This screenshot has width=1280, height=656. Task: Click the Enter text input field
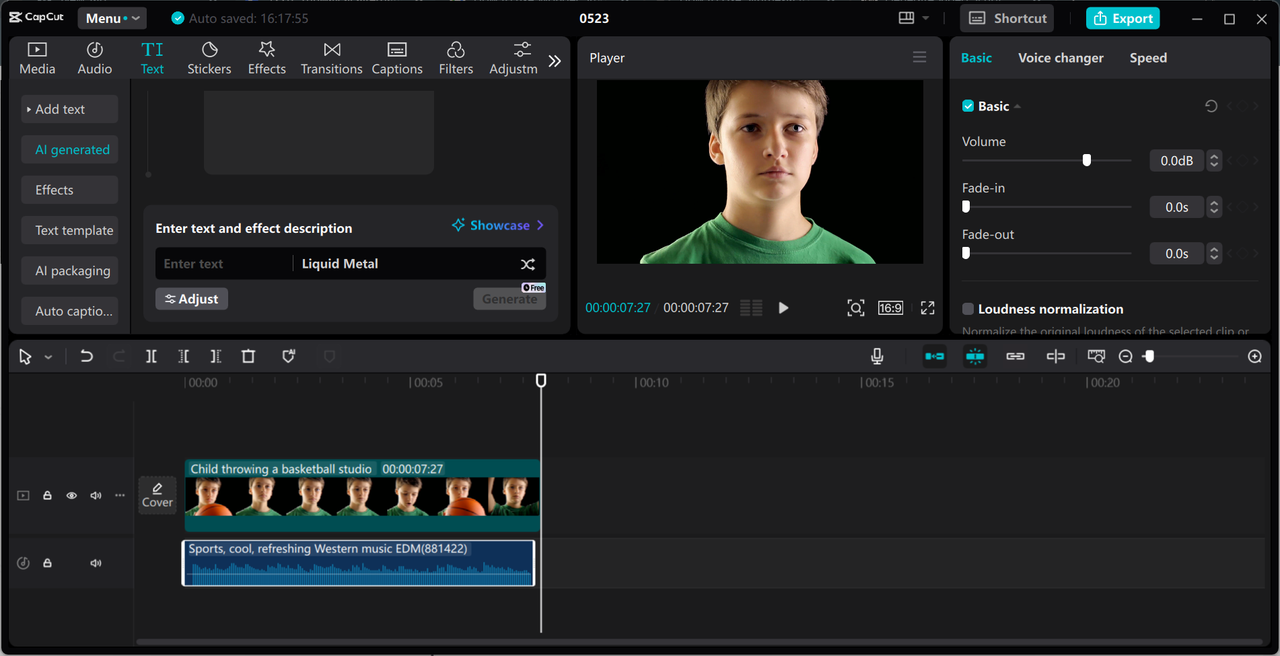click(x=223, y=264)
